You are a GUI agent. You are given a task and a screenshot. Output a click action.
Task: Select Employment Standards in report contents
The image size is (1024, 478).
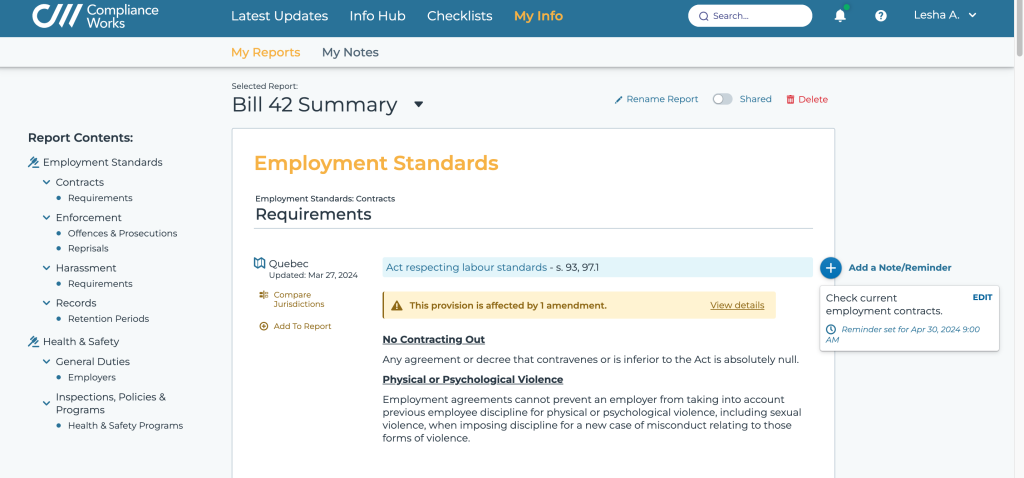(x=103, y=162)
